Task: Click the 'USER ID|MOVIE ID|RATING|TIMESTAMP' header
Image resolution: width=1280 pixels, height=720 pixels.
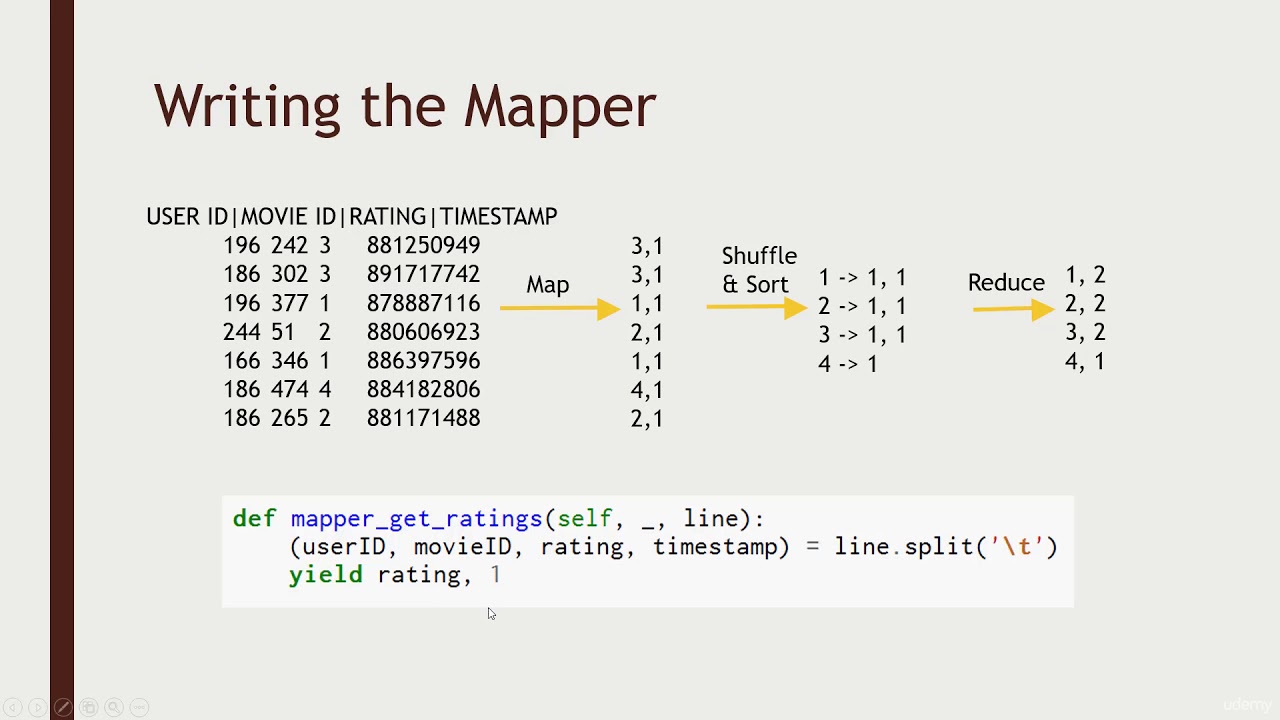Action: pos(352,216)
